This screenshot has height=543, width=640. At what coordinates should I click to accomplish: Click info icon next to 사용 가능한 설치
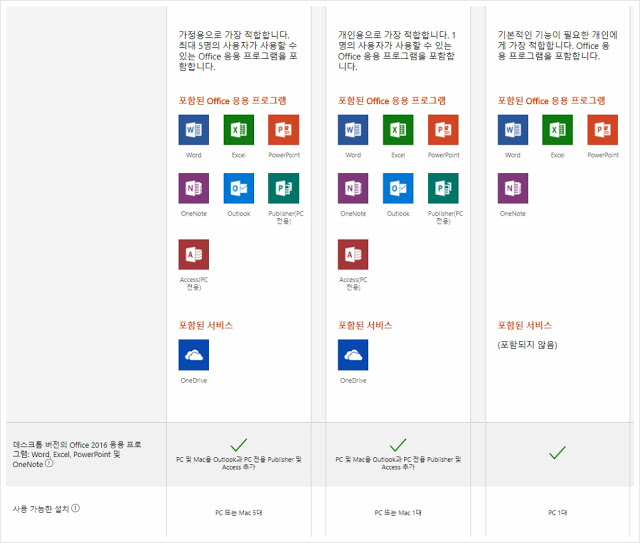(x=76, y=508)
